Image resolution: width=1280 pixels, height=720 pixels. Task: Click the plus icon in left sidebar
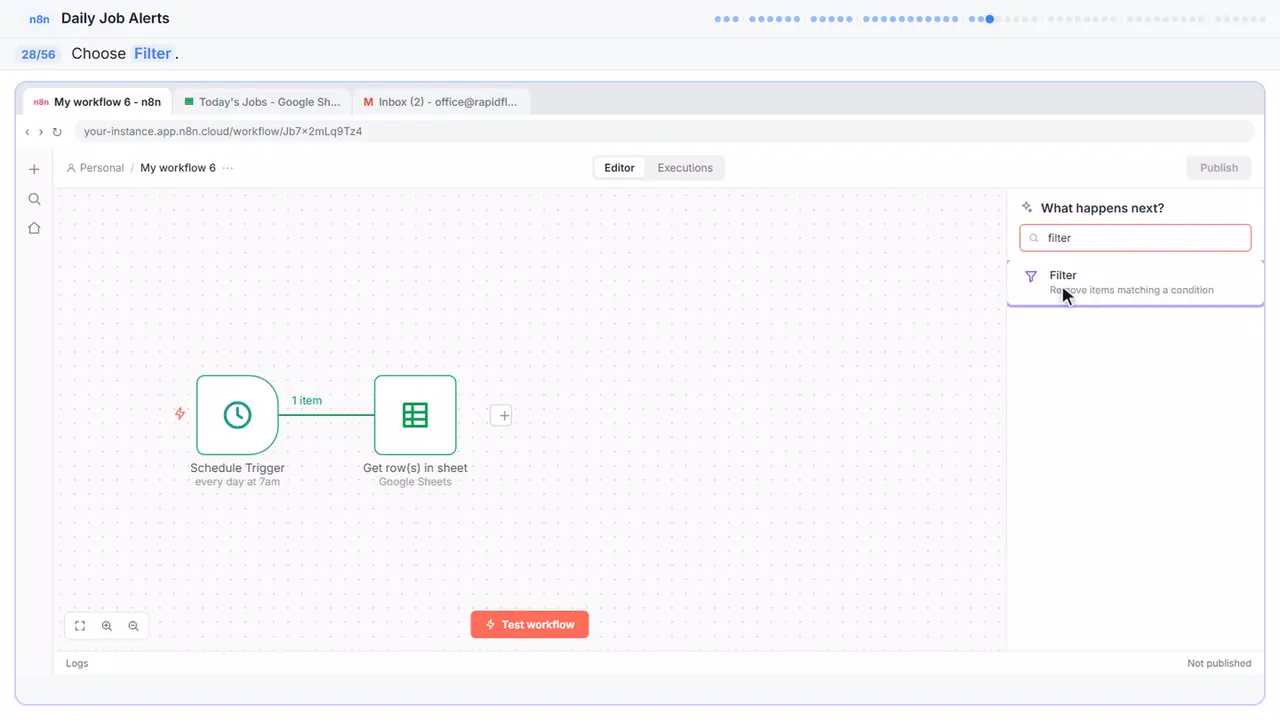point(34,169)
